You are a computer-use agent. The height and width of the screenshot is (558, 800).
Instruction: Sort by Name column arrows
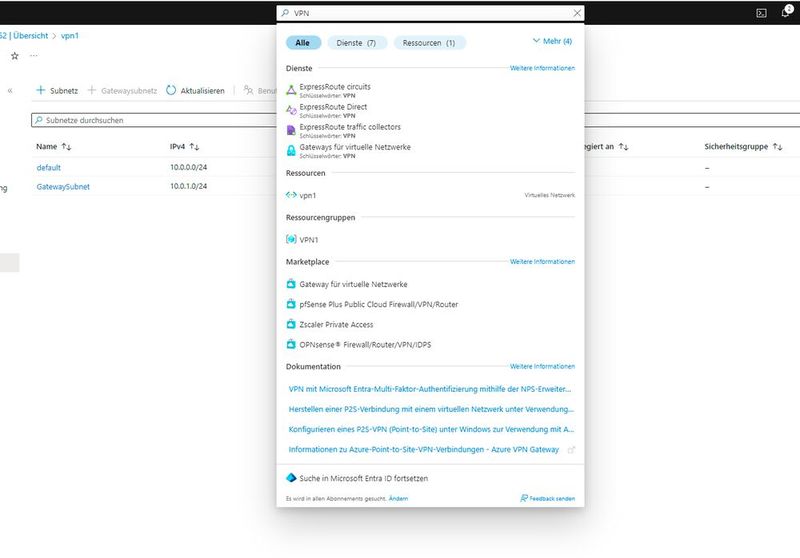coord(66,146)
